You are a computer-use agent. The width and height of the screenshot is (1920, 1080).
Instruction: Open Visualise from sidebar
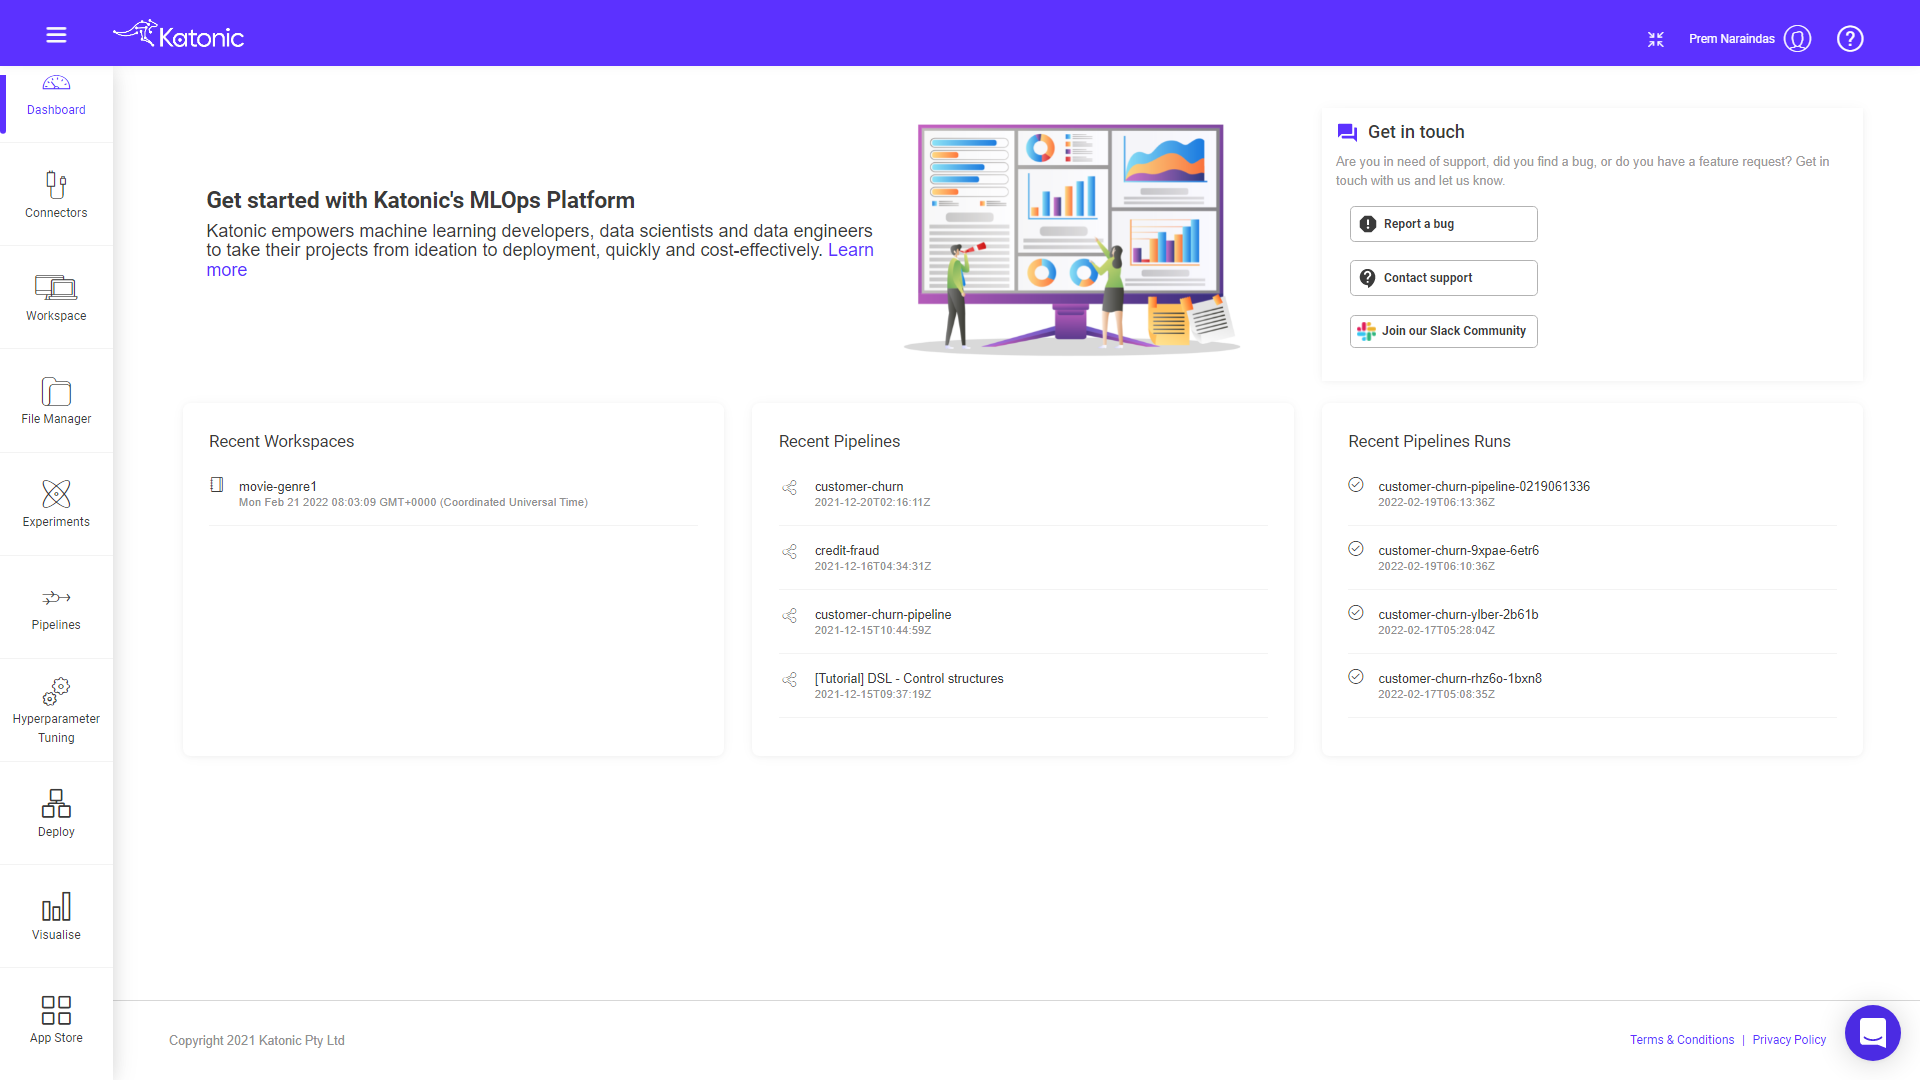click(x=56, y=917)
